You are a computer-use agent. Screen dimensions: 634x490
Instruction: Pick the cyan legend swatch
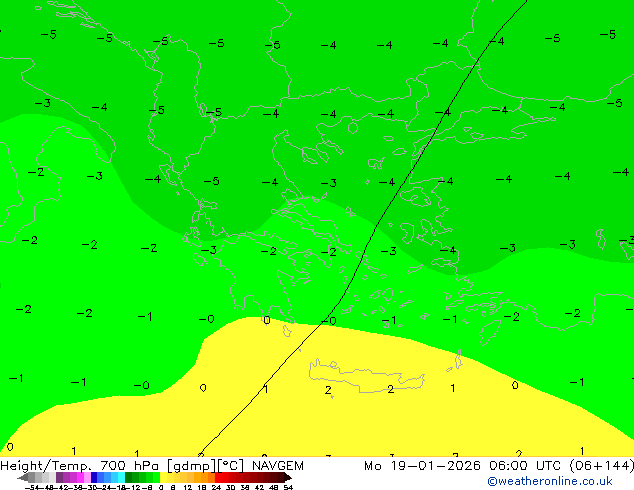(122, 477)
